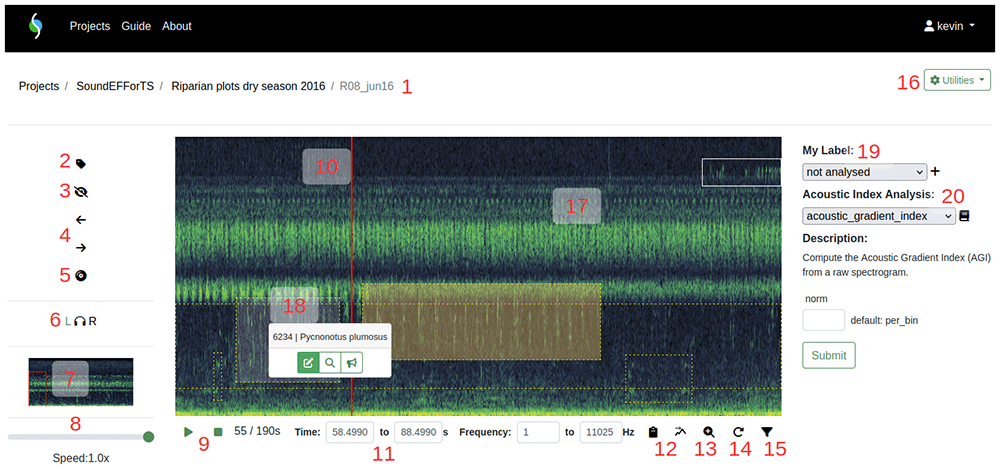Go to next recording with right arrow
The image size is (1000, 469).
click(80, 248)
